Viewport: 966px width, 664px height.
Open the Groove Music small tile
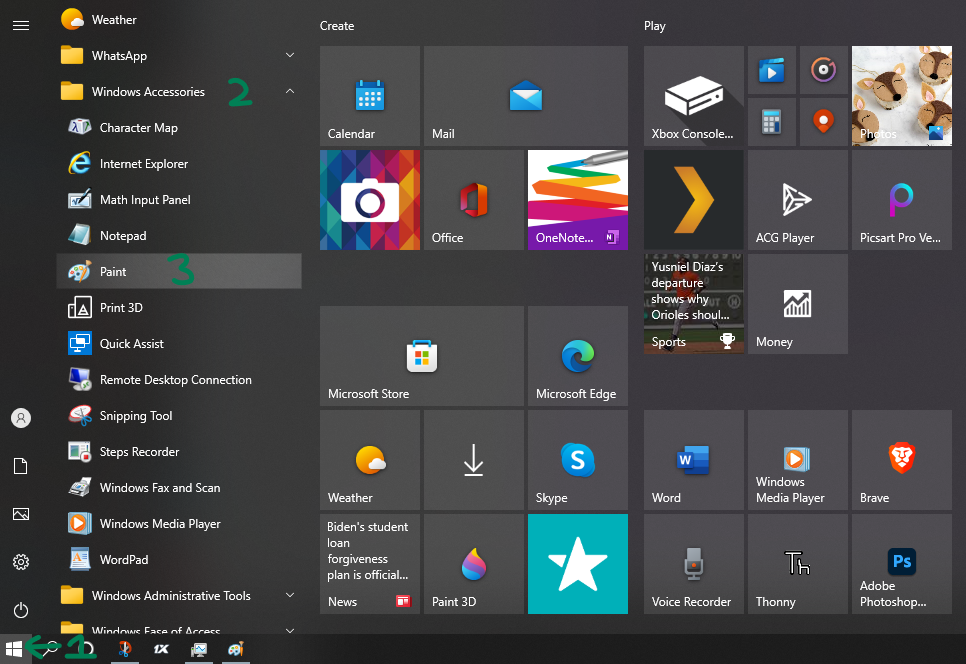pyautogui.click(x=824, y=70)
